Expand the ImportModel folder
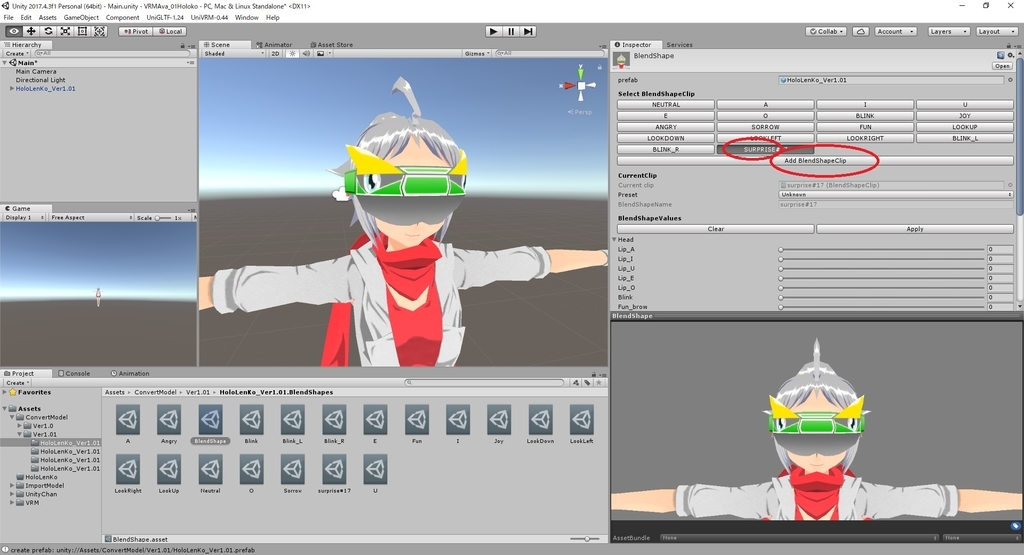 [x=12, y=486]
